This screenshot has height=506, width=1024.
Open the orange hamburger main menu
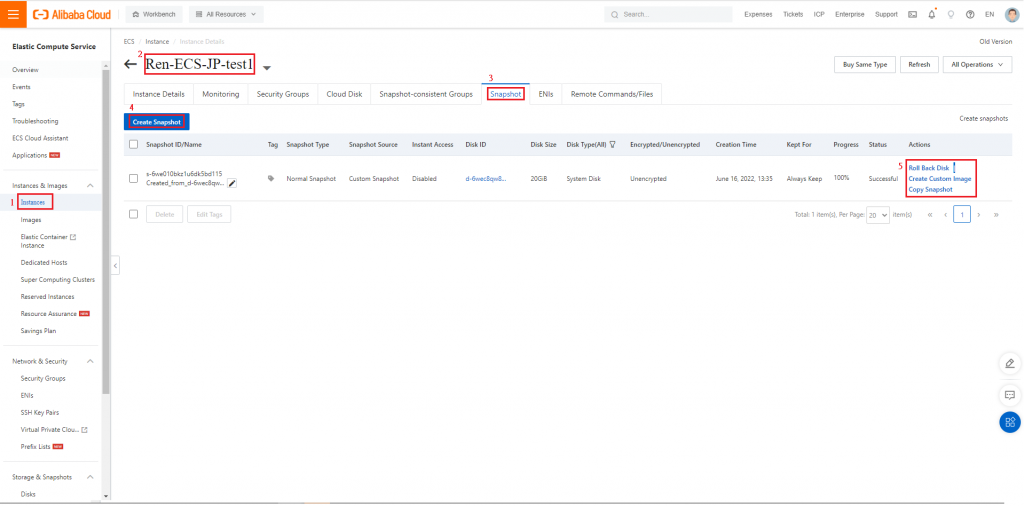click(x=13, y=14)
